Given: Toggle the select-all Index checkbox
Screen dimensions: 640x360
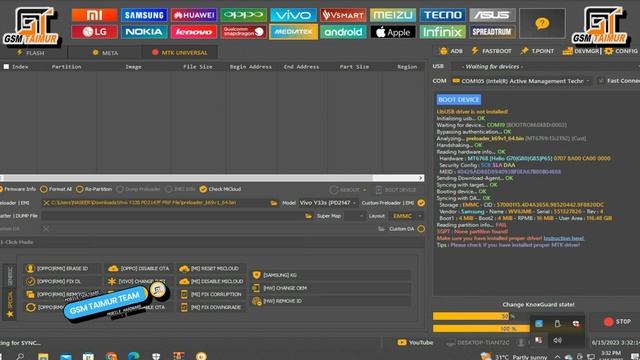Looking at the screenshot, I should coord(6,67).
